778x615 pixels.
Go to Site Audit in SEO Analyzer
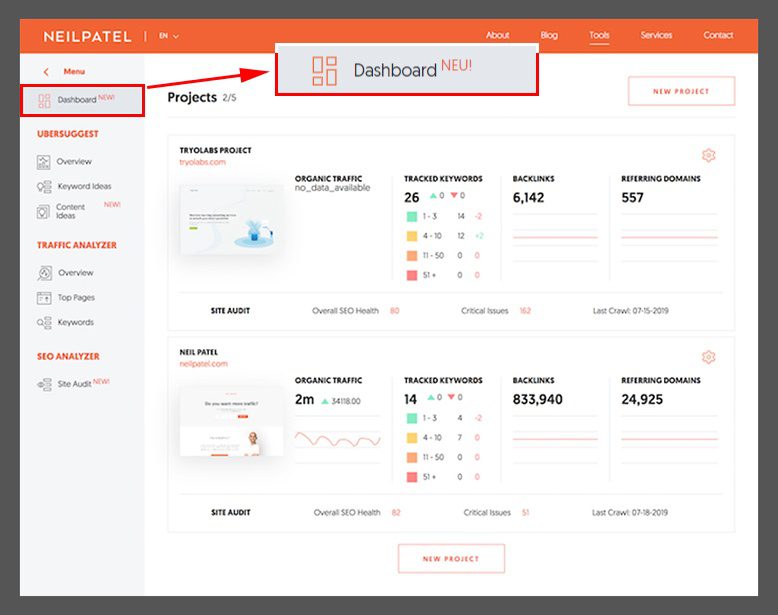coord(74,384)
